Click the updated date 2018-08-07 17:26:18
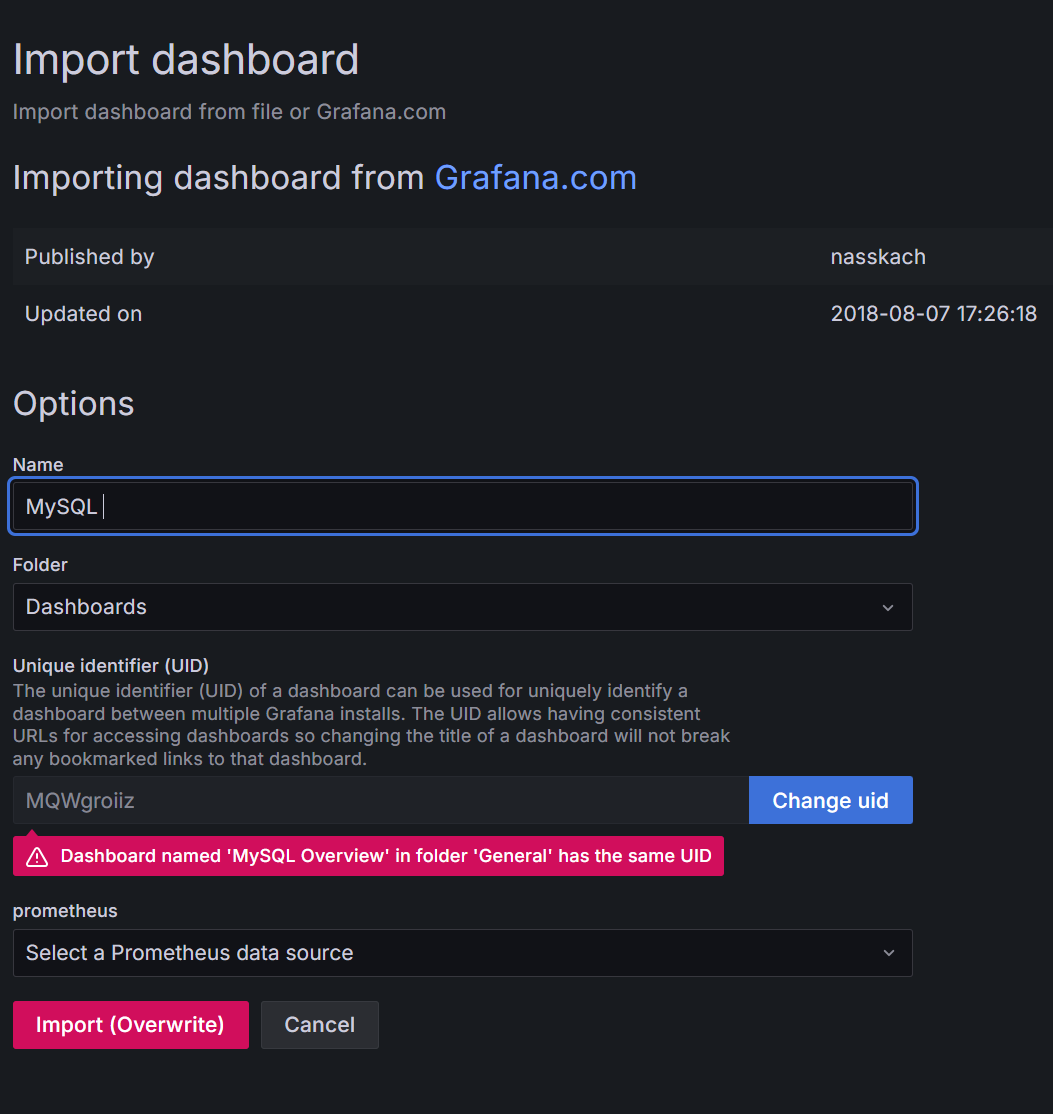 pyautogui.click(x=934, y=313)
